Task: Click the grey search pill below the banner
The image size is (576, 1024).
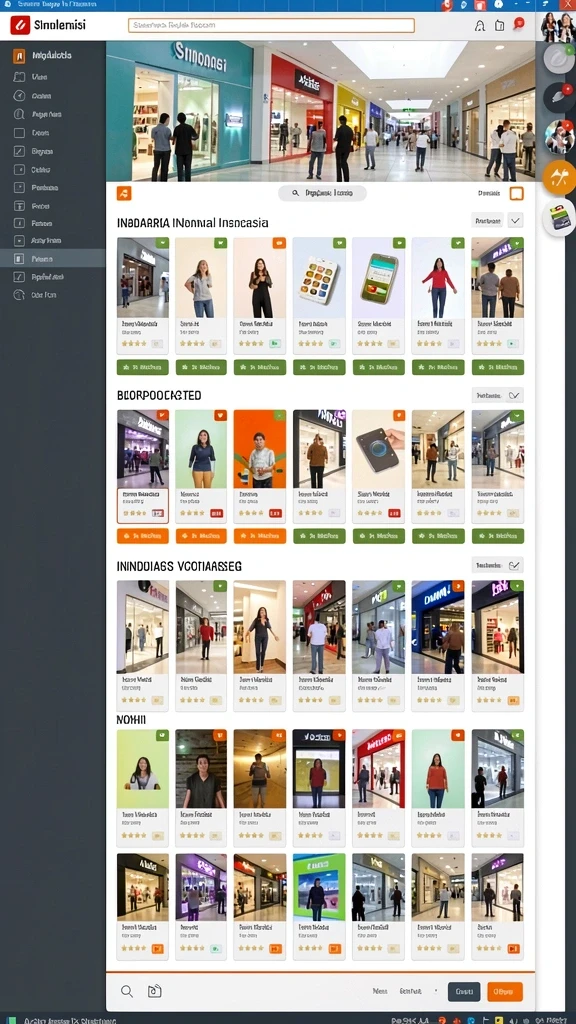Action: 322,193
